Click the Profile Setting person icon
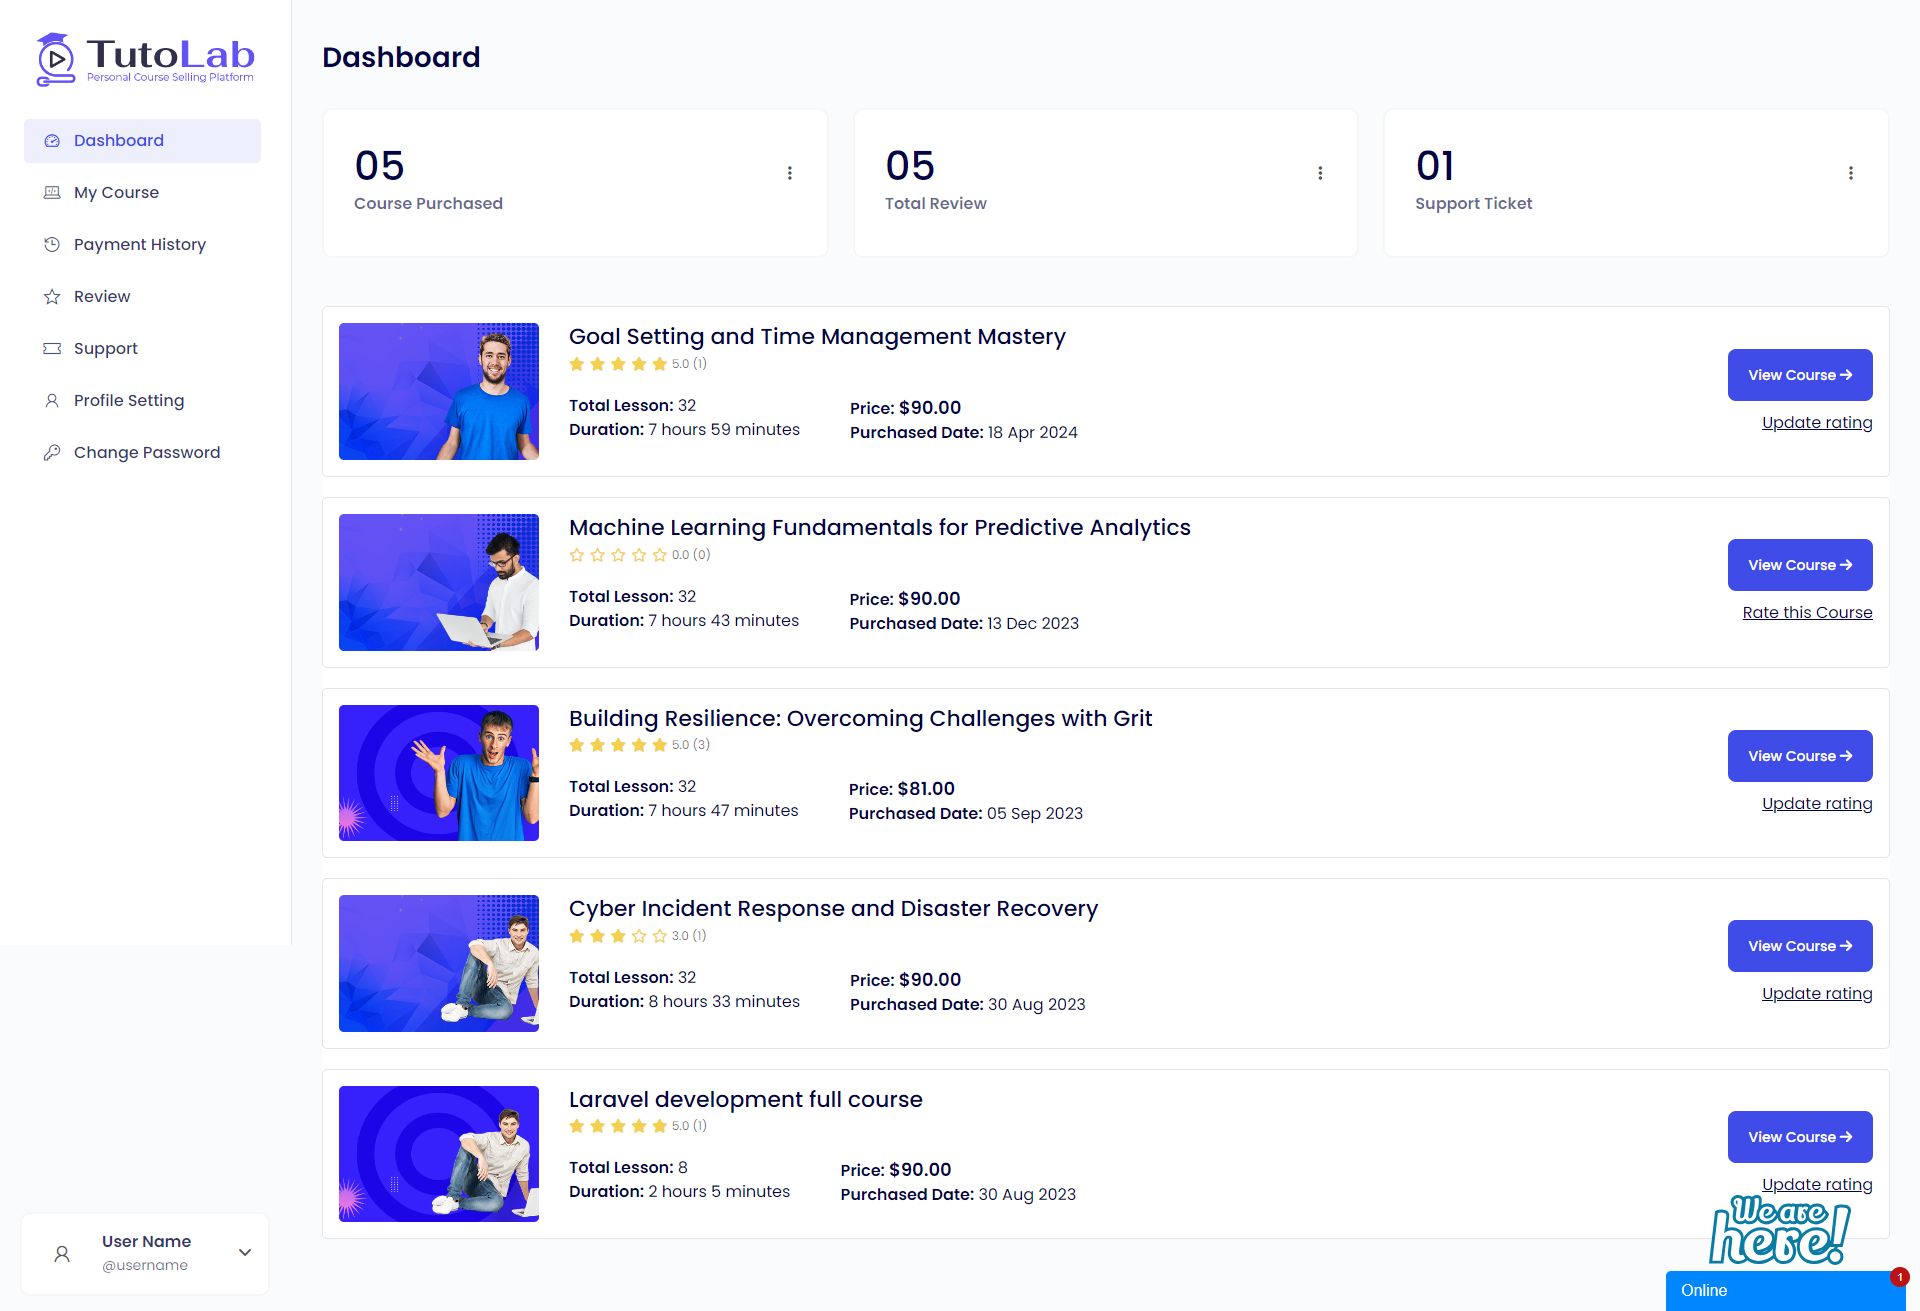This screenshot has width=1920, height=1311. [x=52, y=401]
